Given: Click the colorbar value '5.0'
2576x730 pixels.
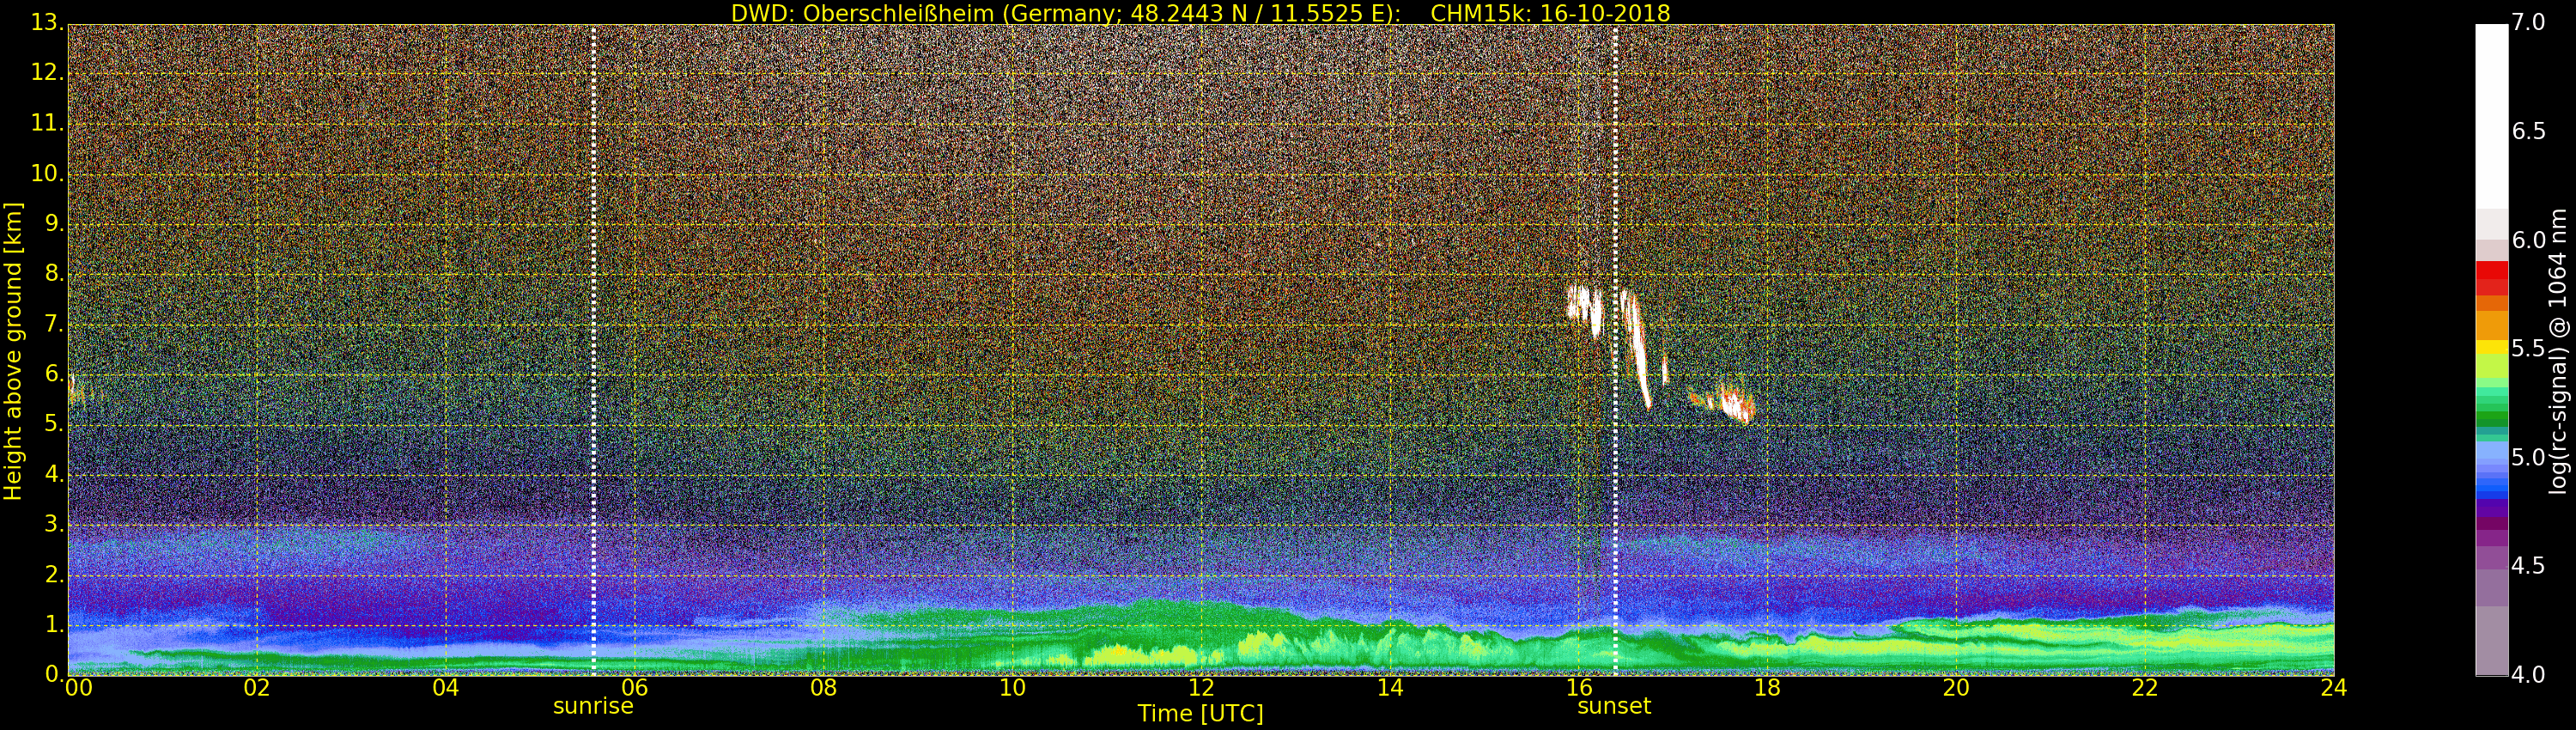Looking at the screenshot, I should [2528, 457].
